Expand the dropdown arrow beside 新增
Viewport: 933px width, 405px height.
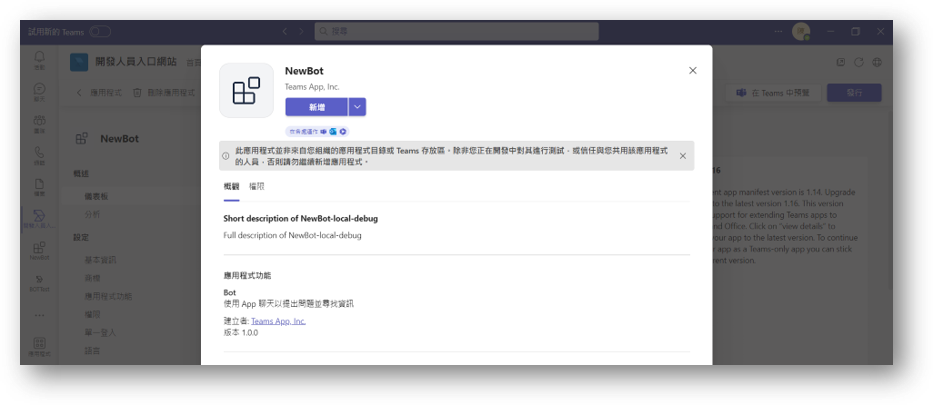click(x=357, y=106)
